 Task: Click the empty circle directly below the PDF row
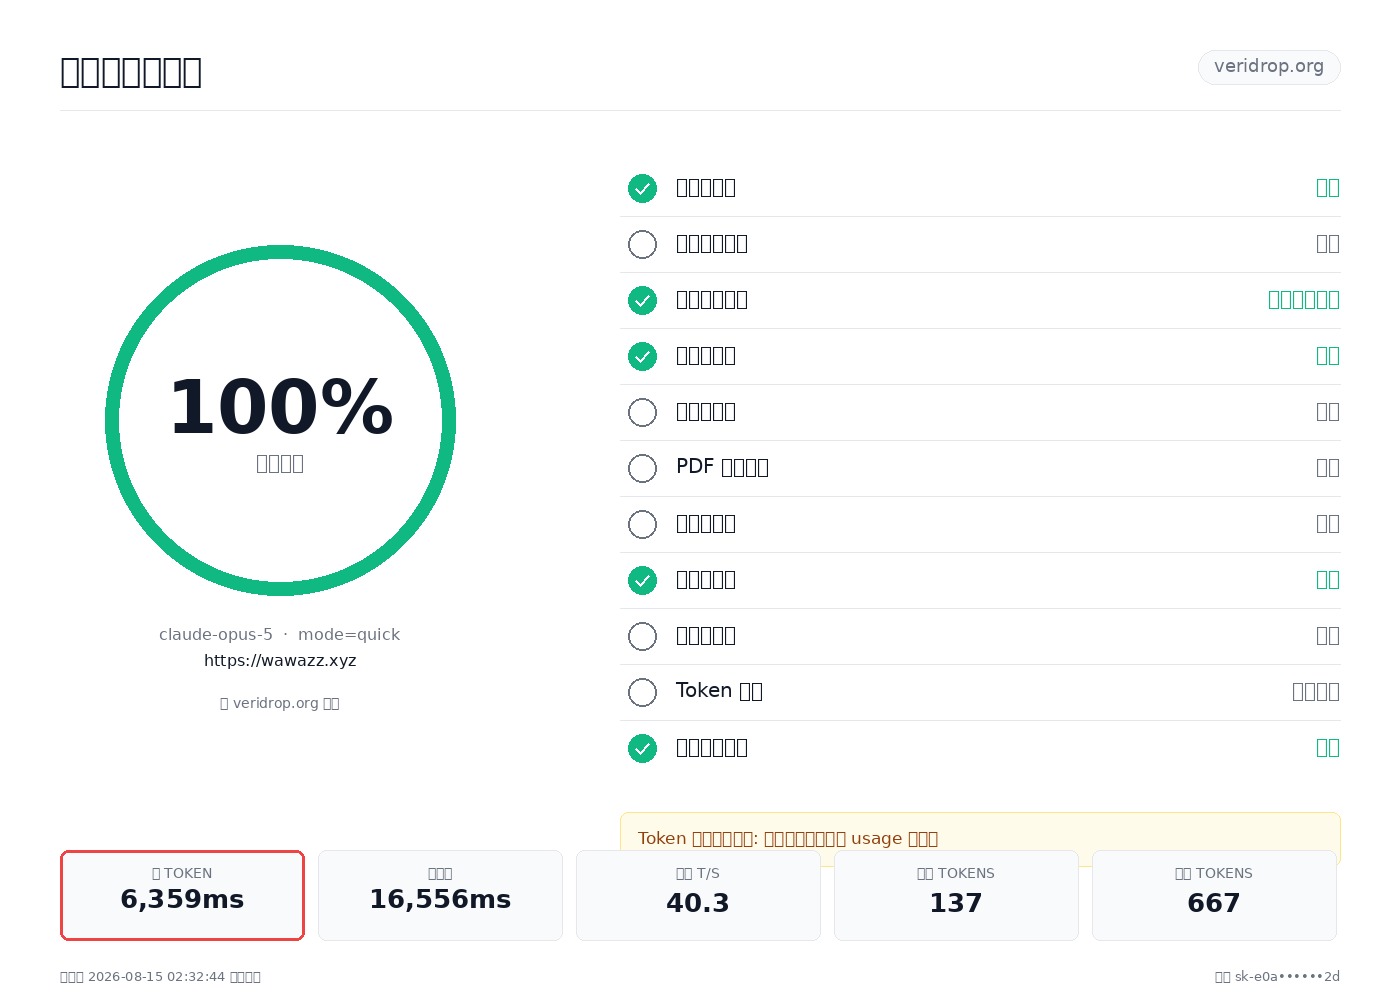tap(642, 524)
